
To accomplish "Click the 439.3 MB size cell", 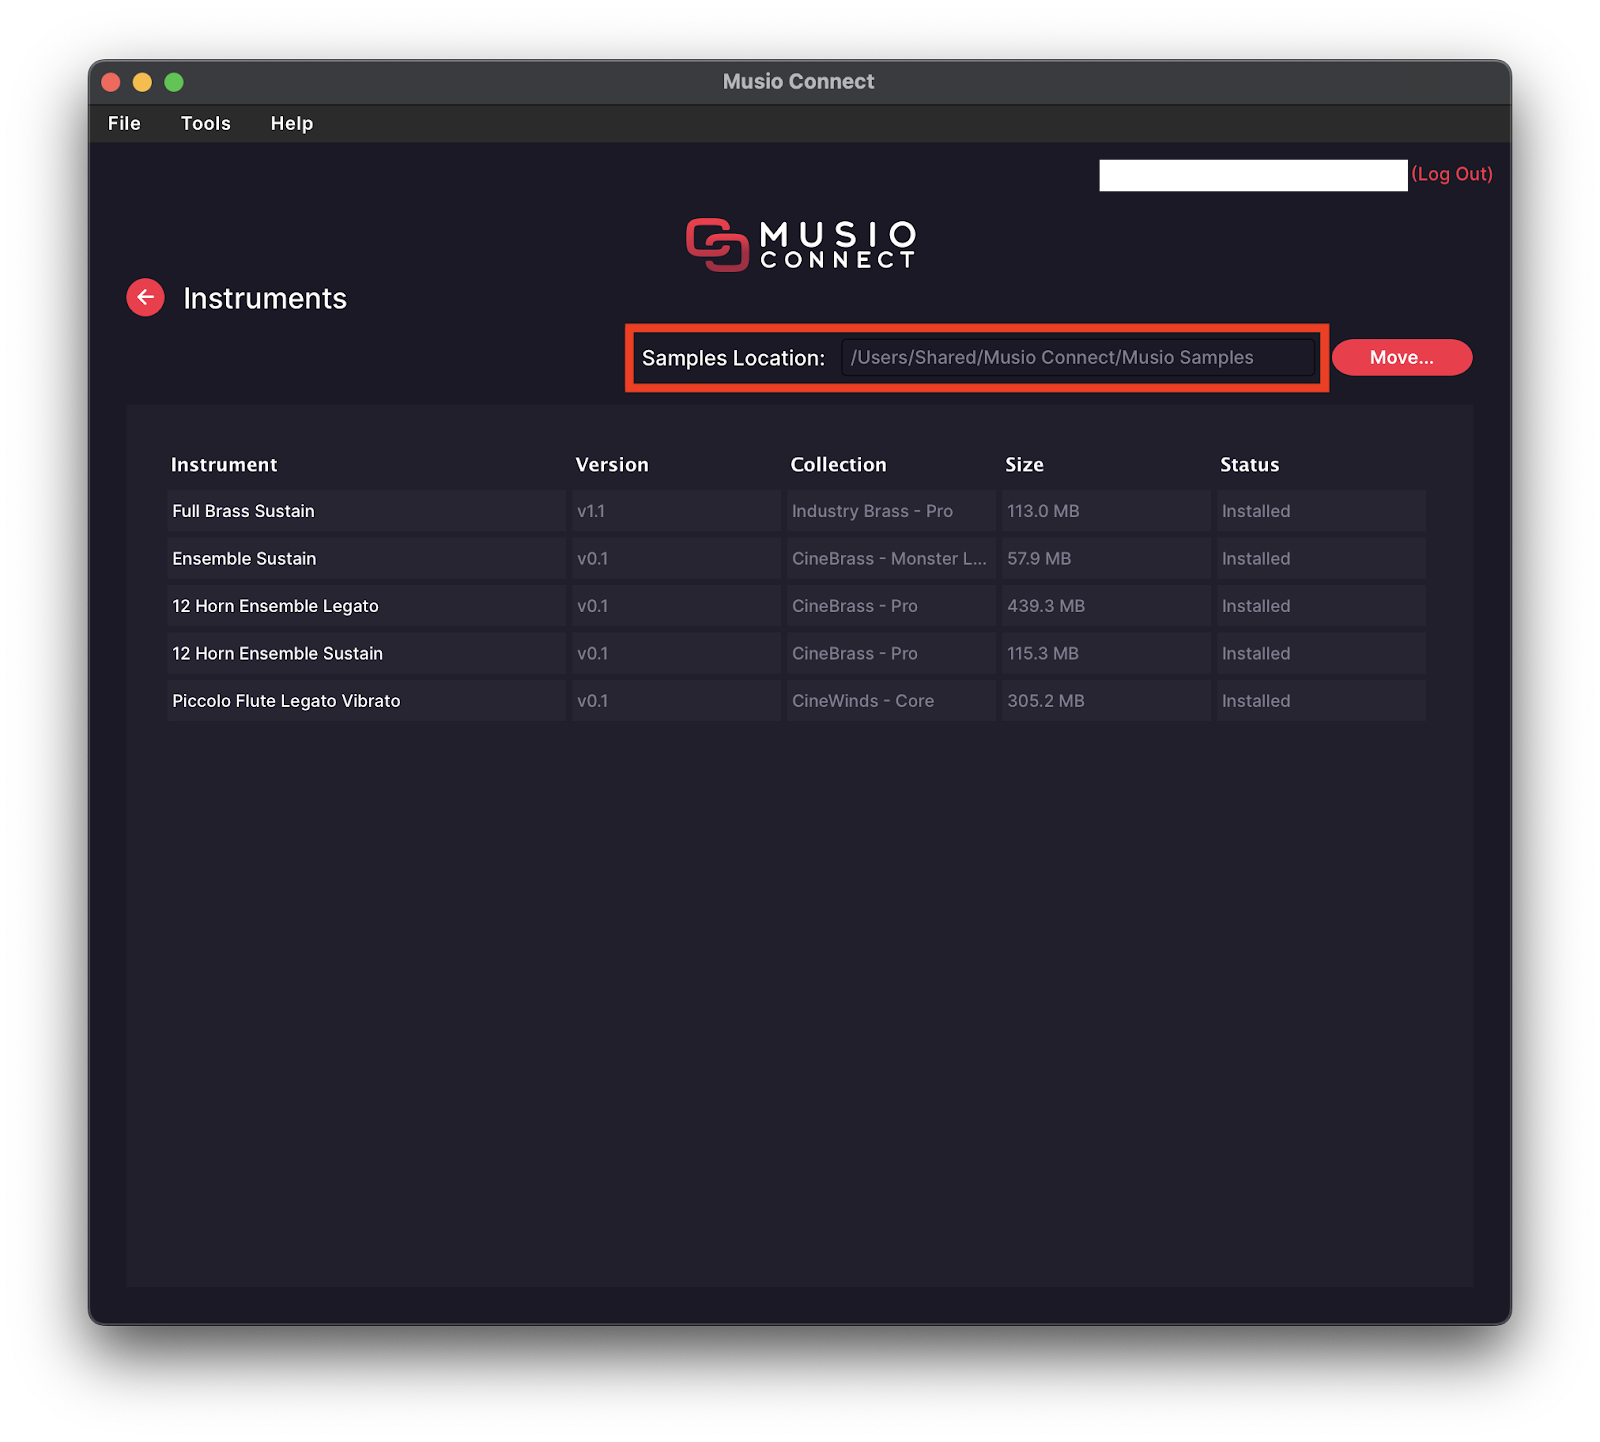I will [x=1106, y=606].
